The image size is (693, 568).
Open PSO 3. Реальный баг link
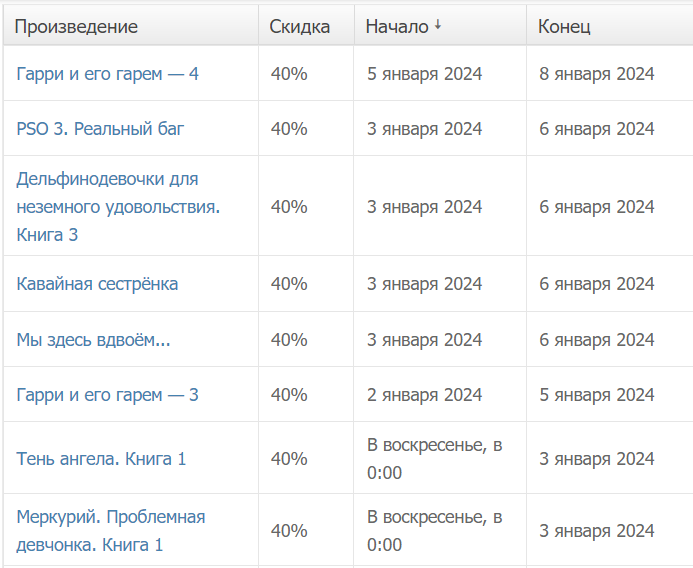pos(100,129)
